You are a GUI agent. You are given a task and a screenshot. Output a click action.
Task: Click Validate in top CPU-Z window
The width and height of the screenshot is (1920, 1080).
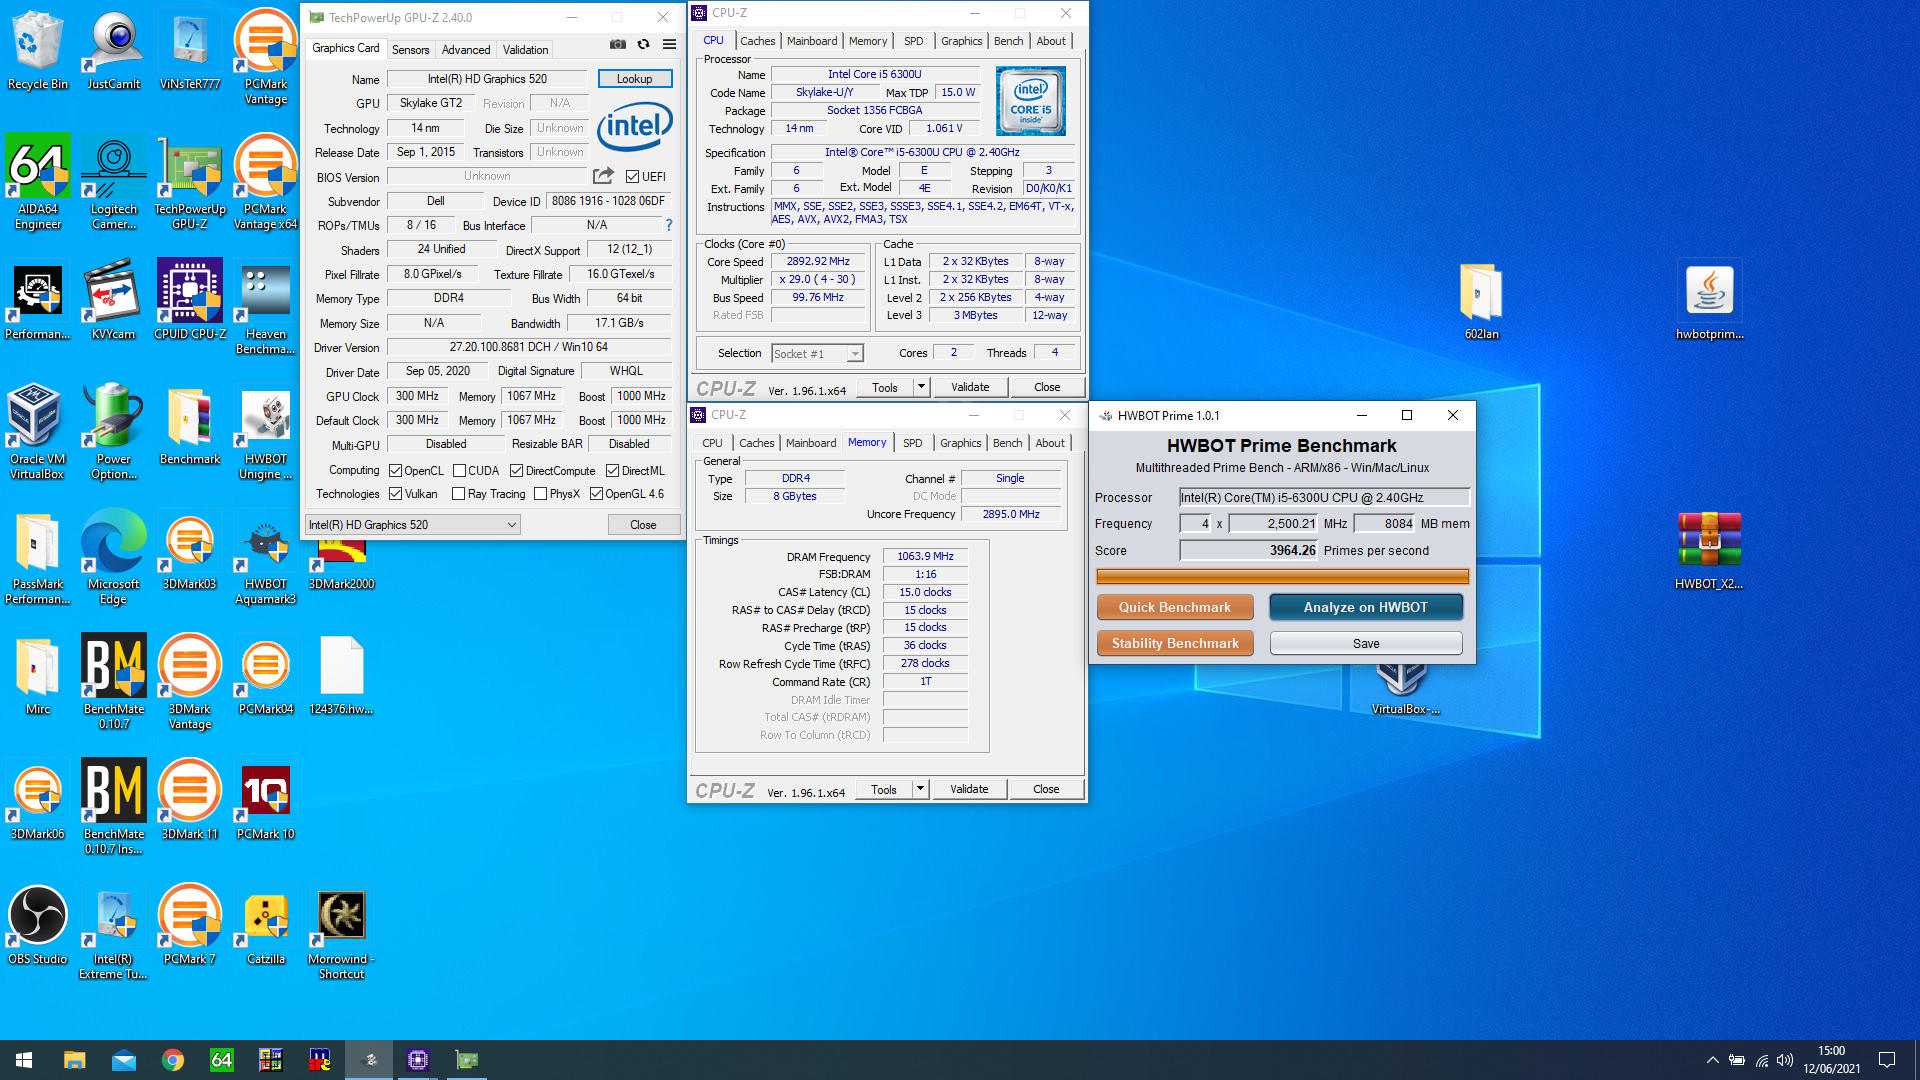(x=970, y=387)
